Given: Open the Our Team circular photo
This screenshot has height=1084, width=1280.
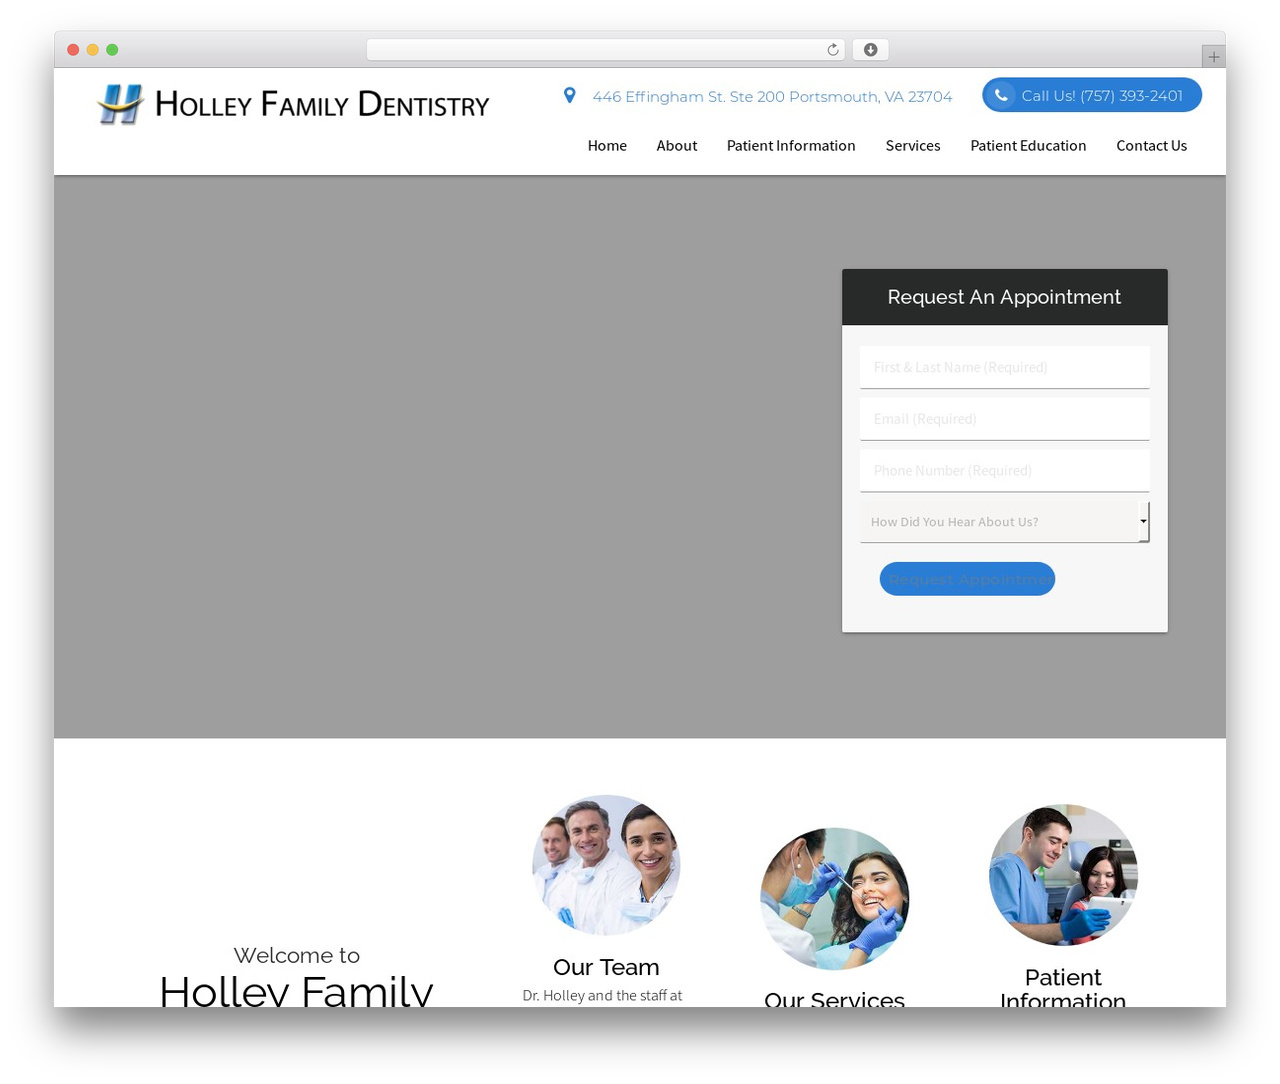Looking at the screenshot, I should (606, 865).
